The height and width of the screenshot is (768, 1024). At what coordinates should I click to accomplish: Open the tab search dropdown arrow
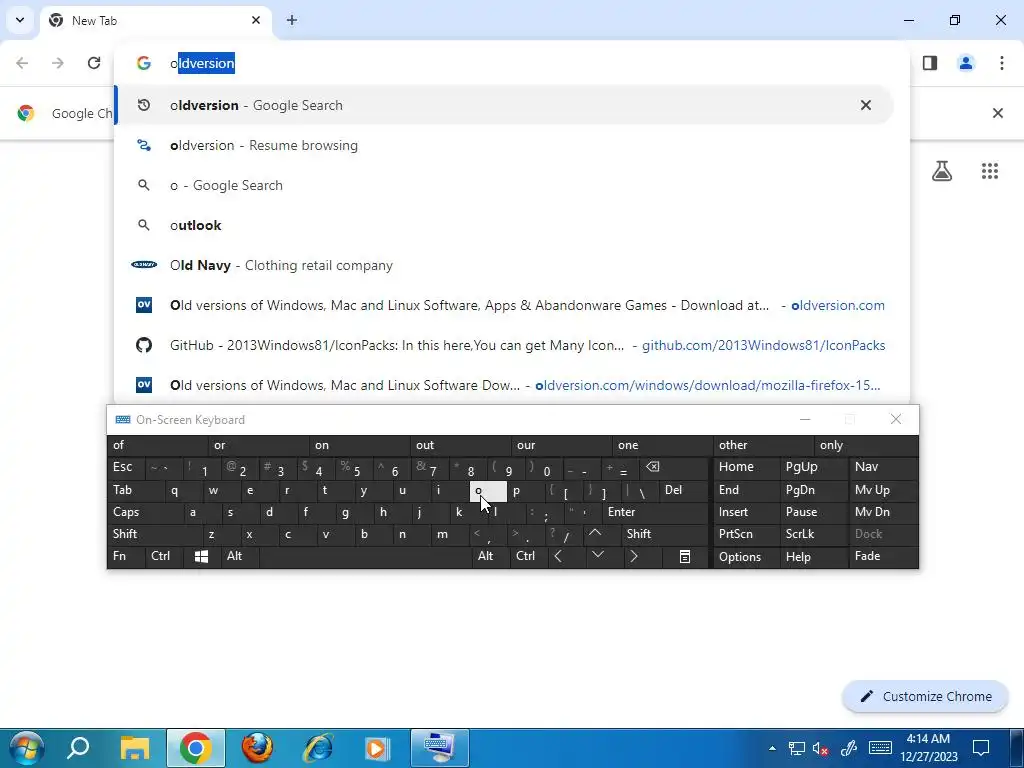click(x=20, y=20)
